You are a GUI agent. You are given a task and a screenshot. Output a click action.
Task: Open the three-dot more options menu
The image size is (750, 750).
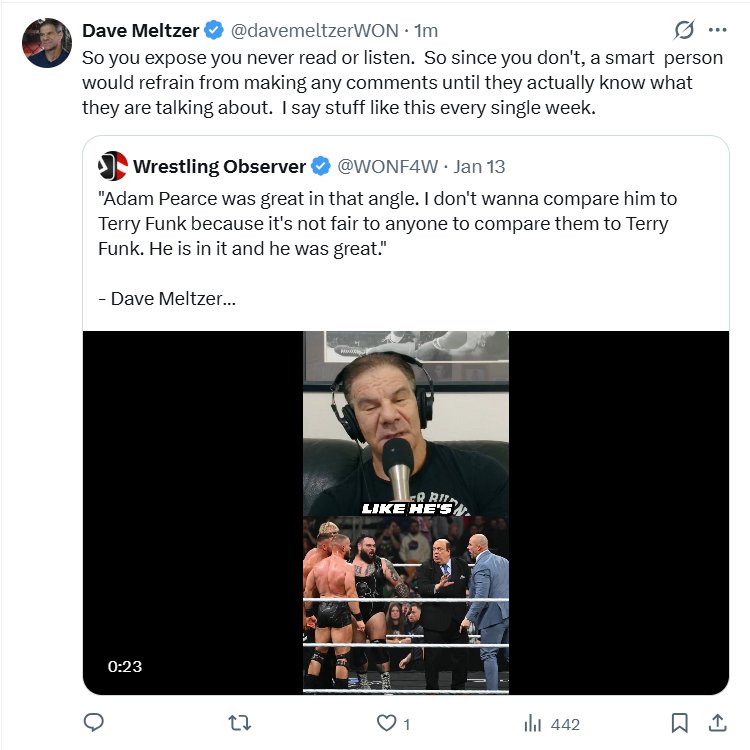coord(717,30)
